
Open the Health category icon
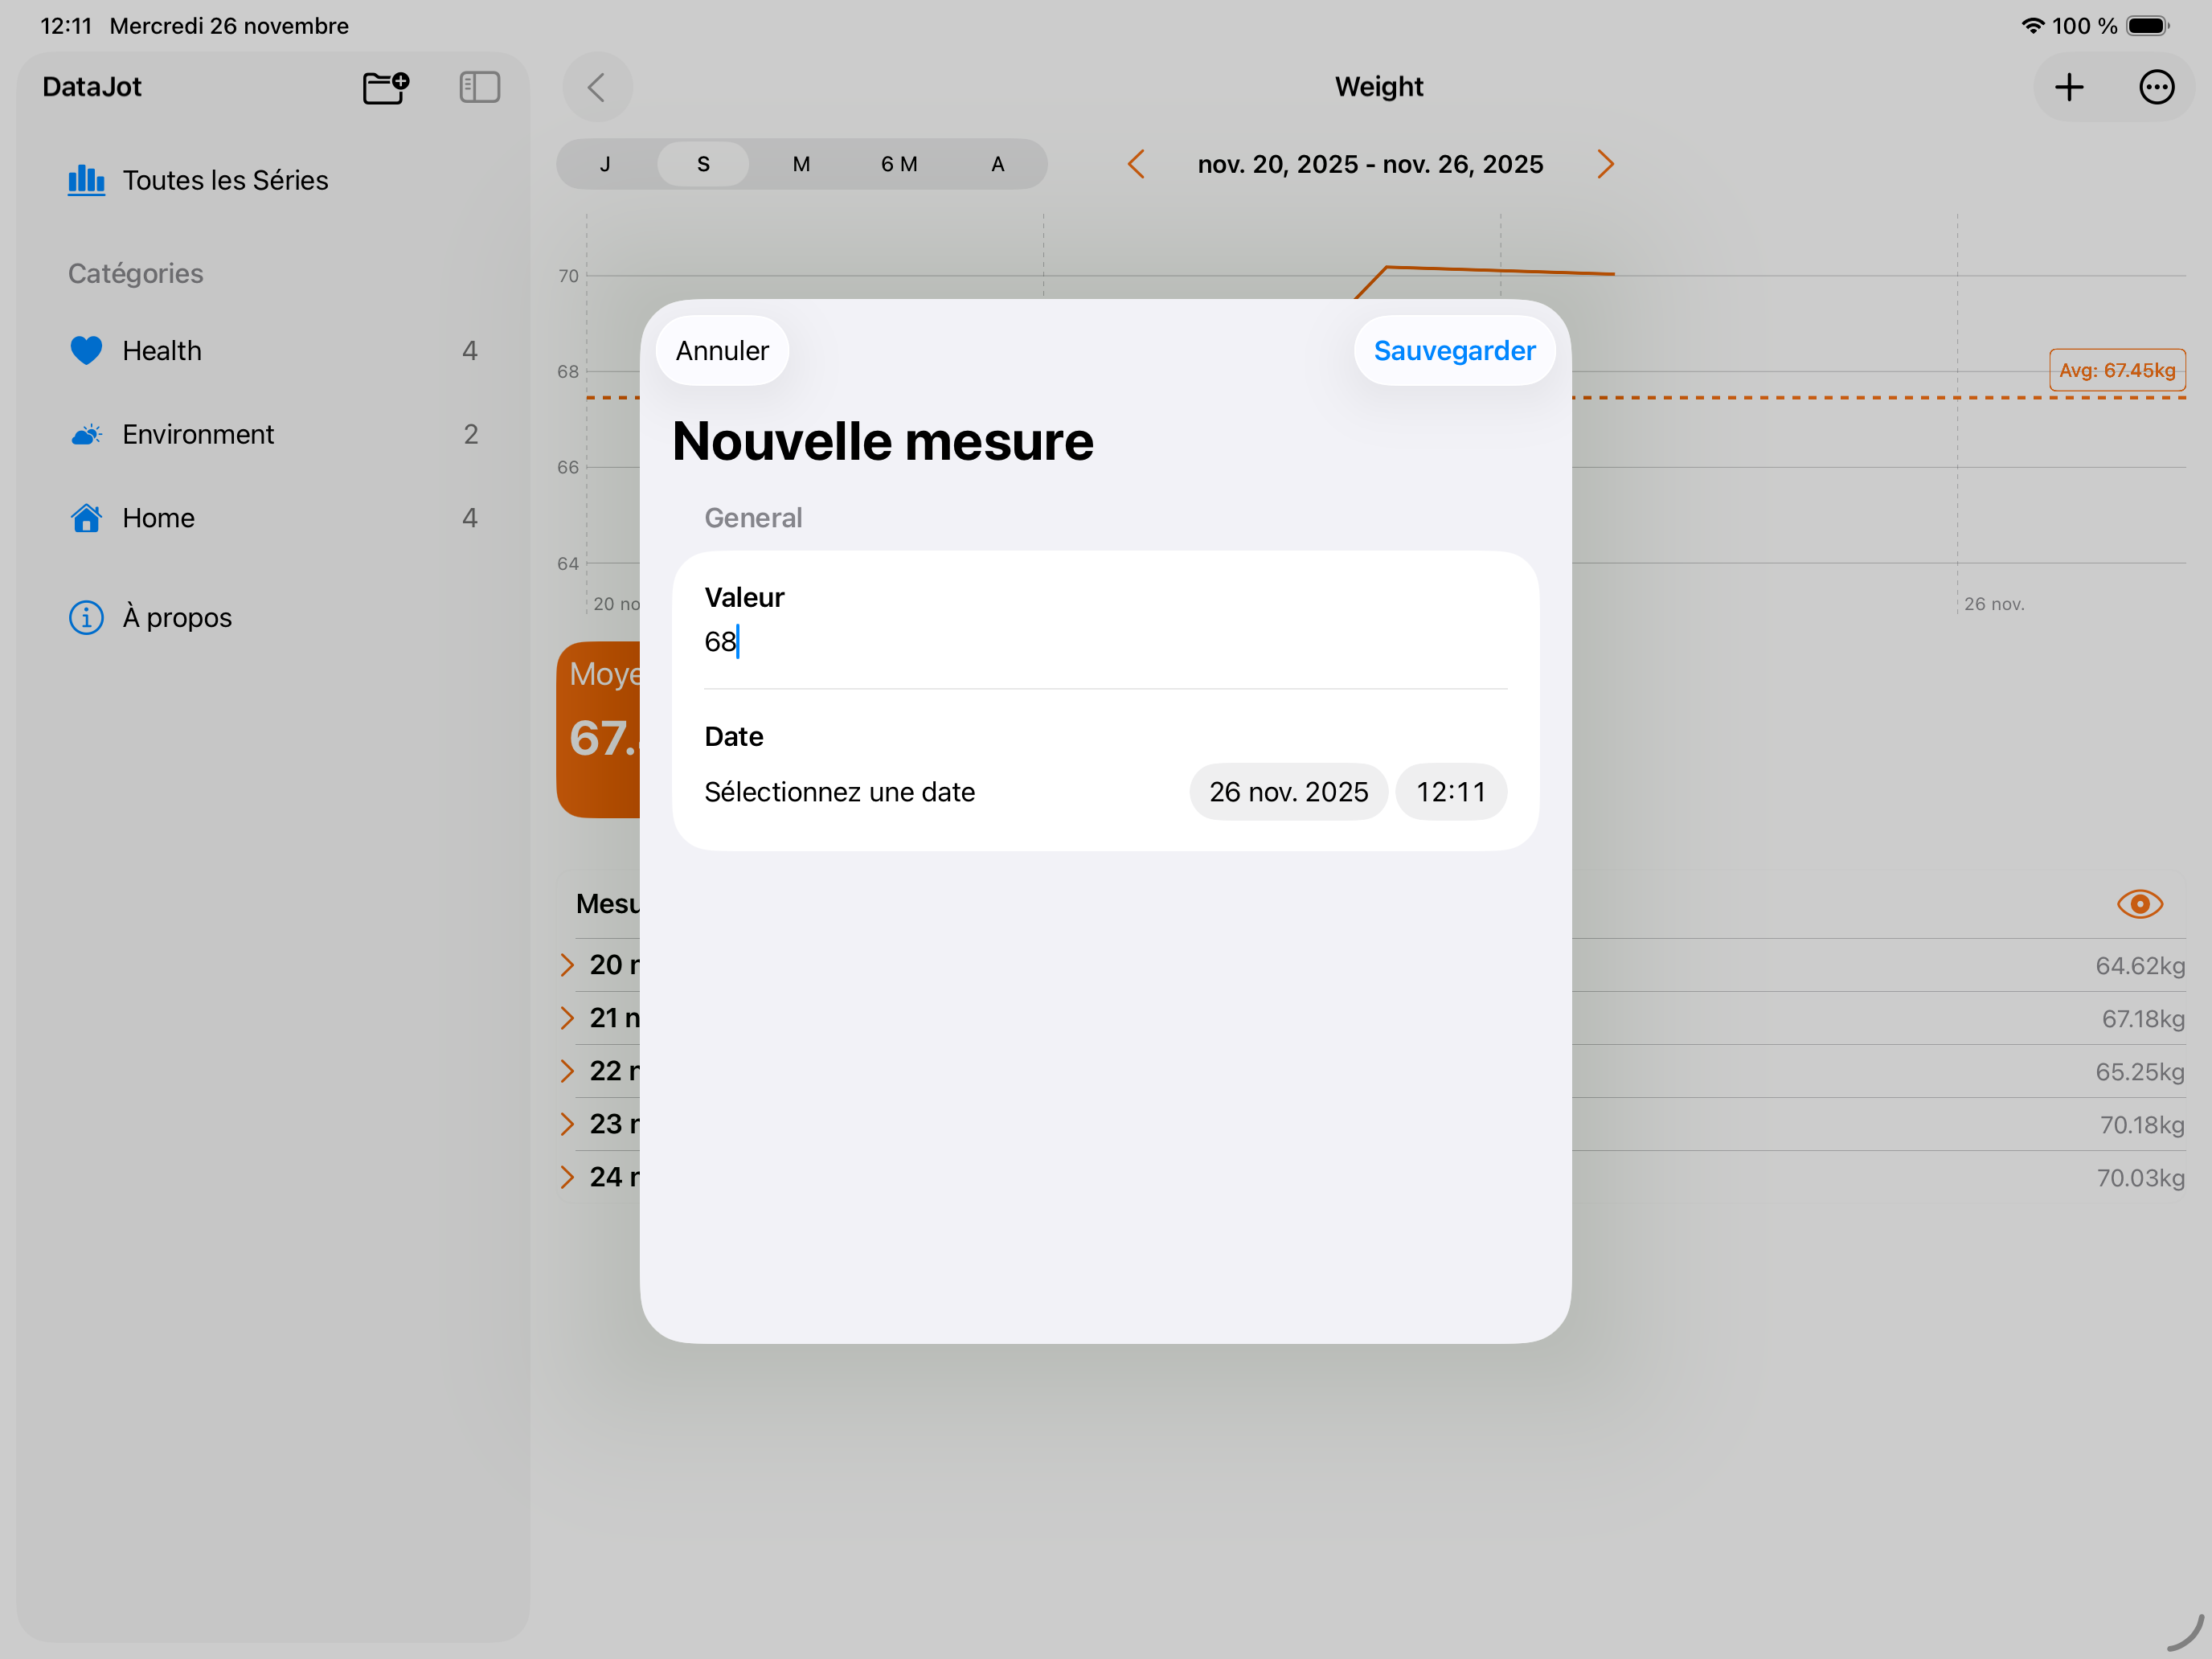pyautogui.click(x=86, y=350)
